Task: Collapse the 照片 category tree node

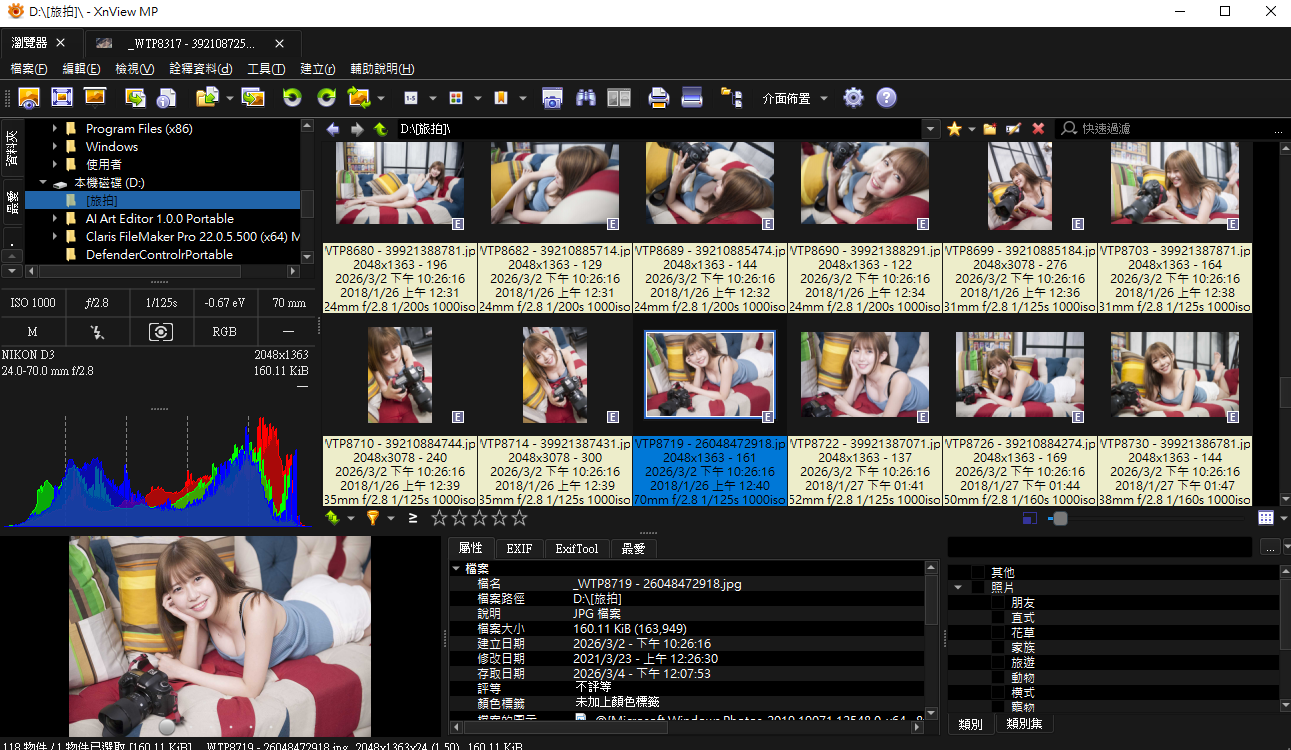Action: pos(958,588)
